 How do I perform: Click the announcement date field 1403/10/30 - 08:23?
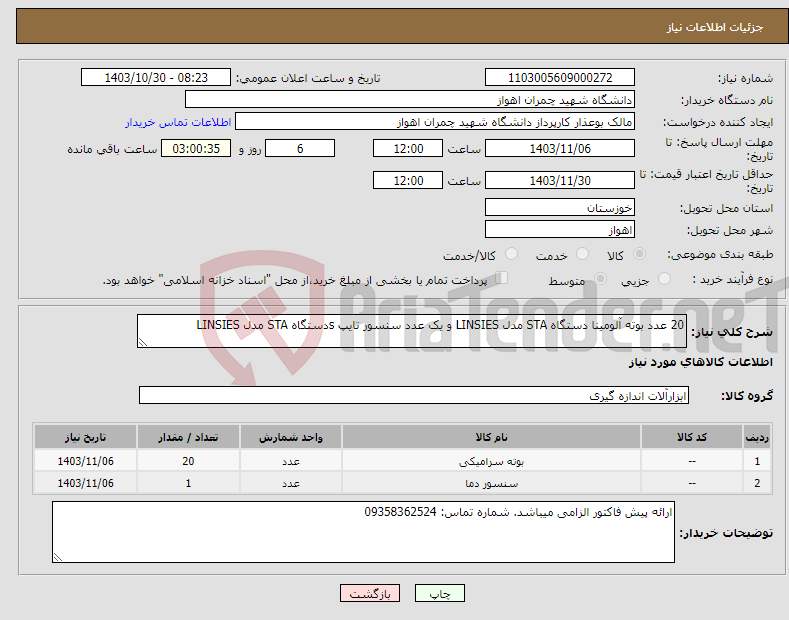155,78
